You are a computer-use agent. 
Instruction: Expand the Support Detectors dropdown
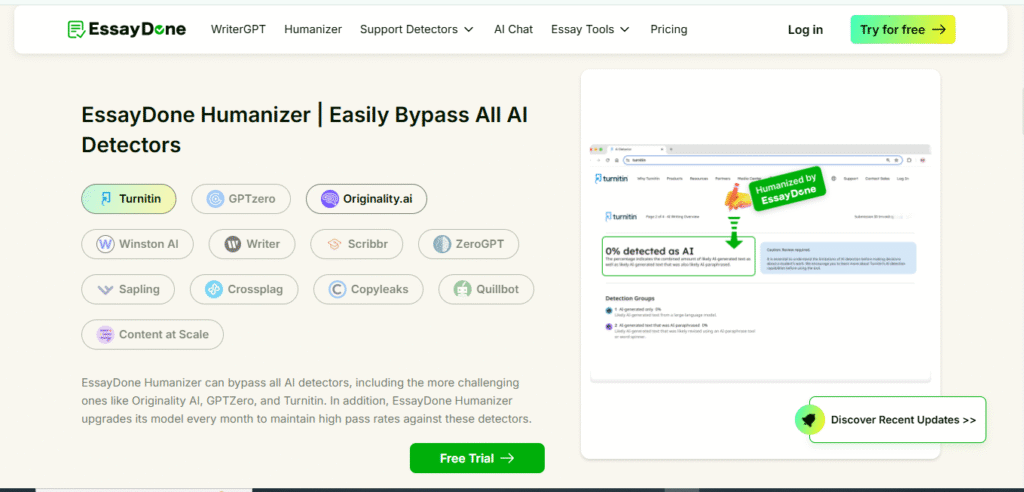[417, 29]
